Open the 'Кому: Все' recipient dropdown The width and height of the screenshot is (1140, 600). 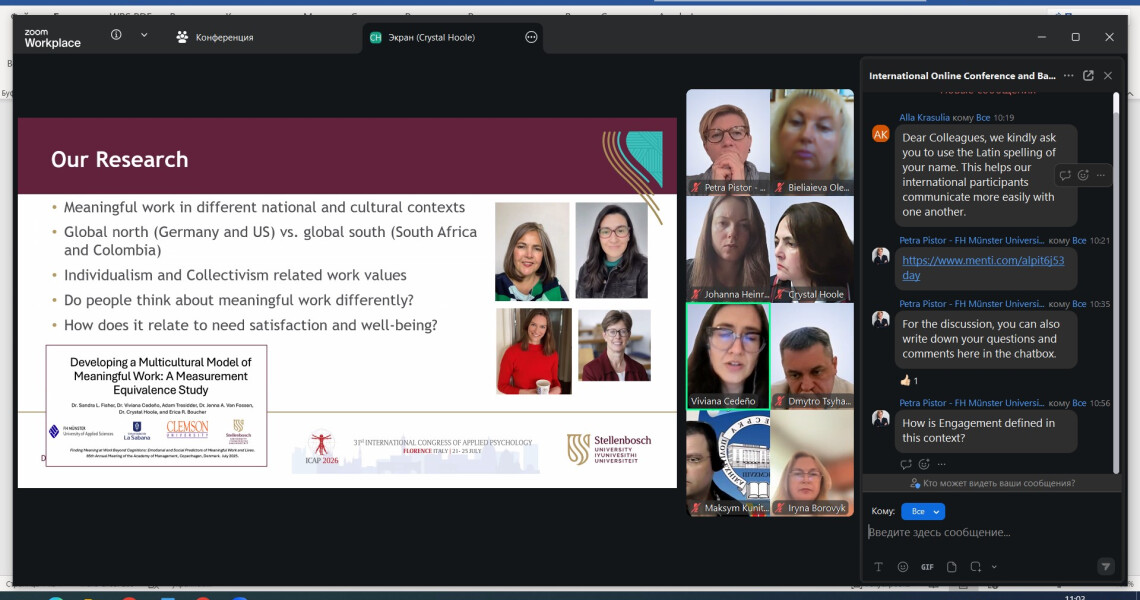(923, 511)
